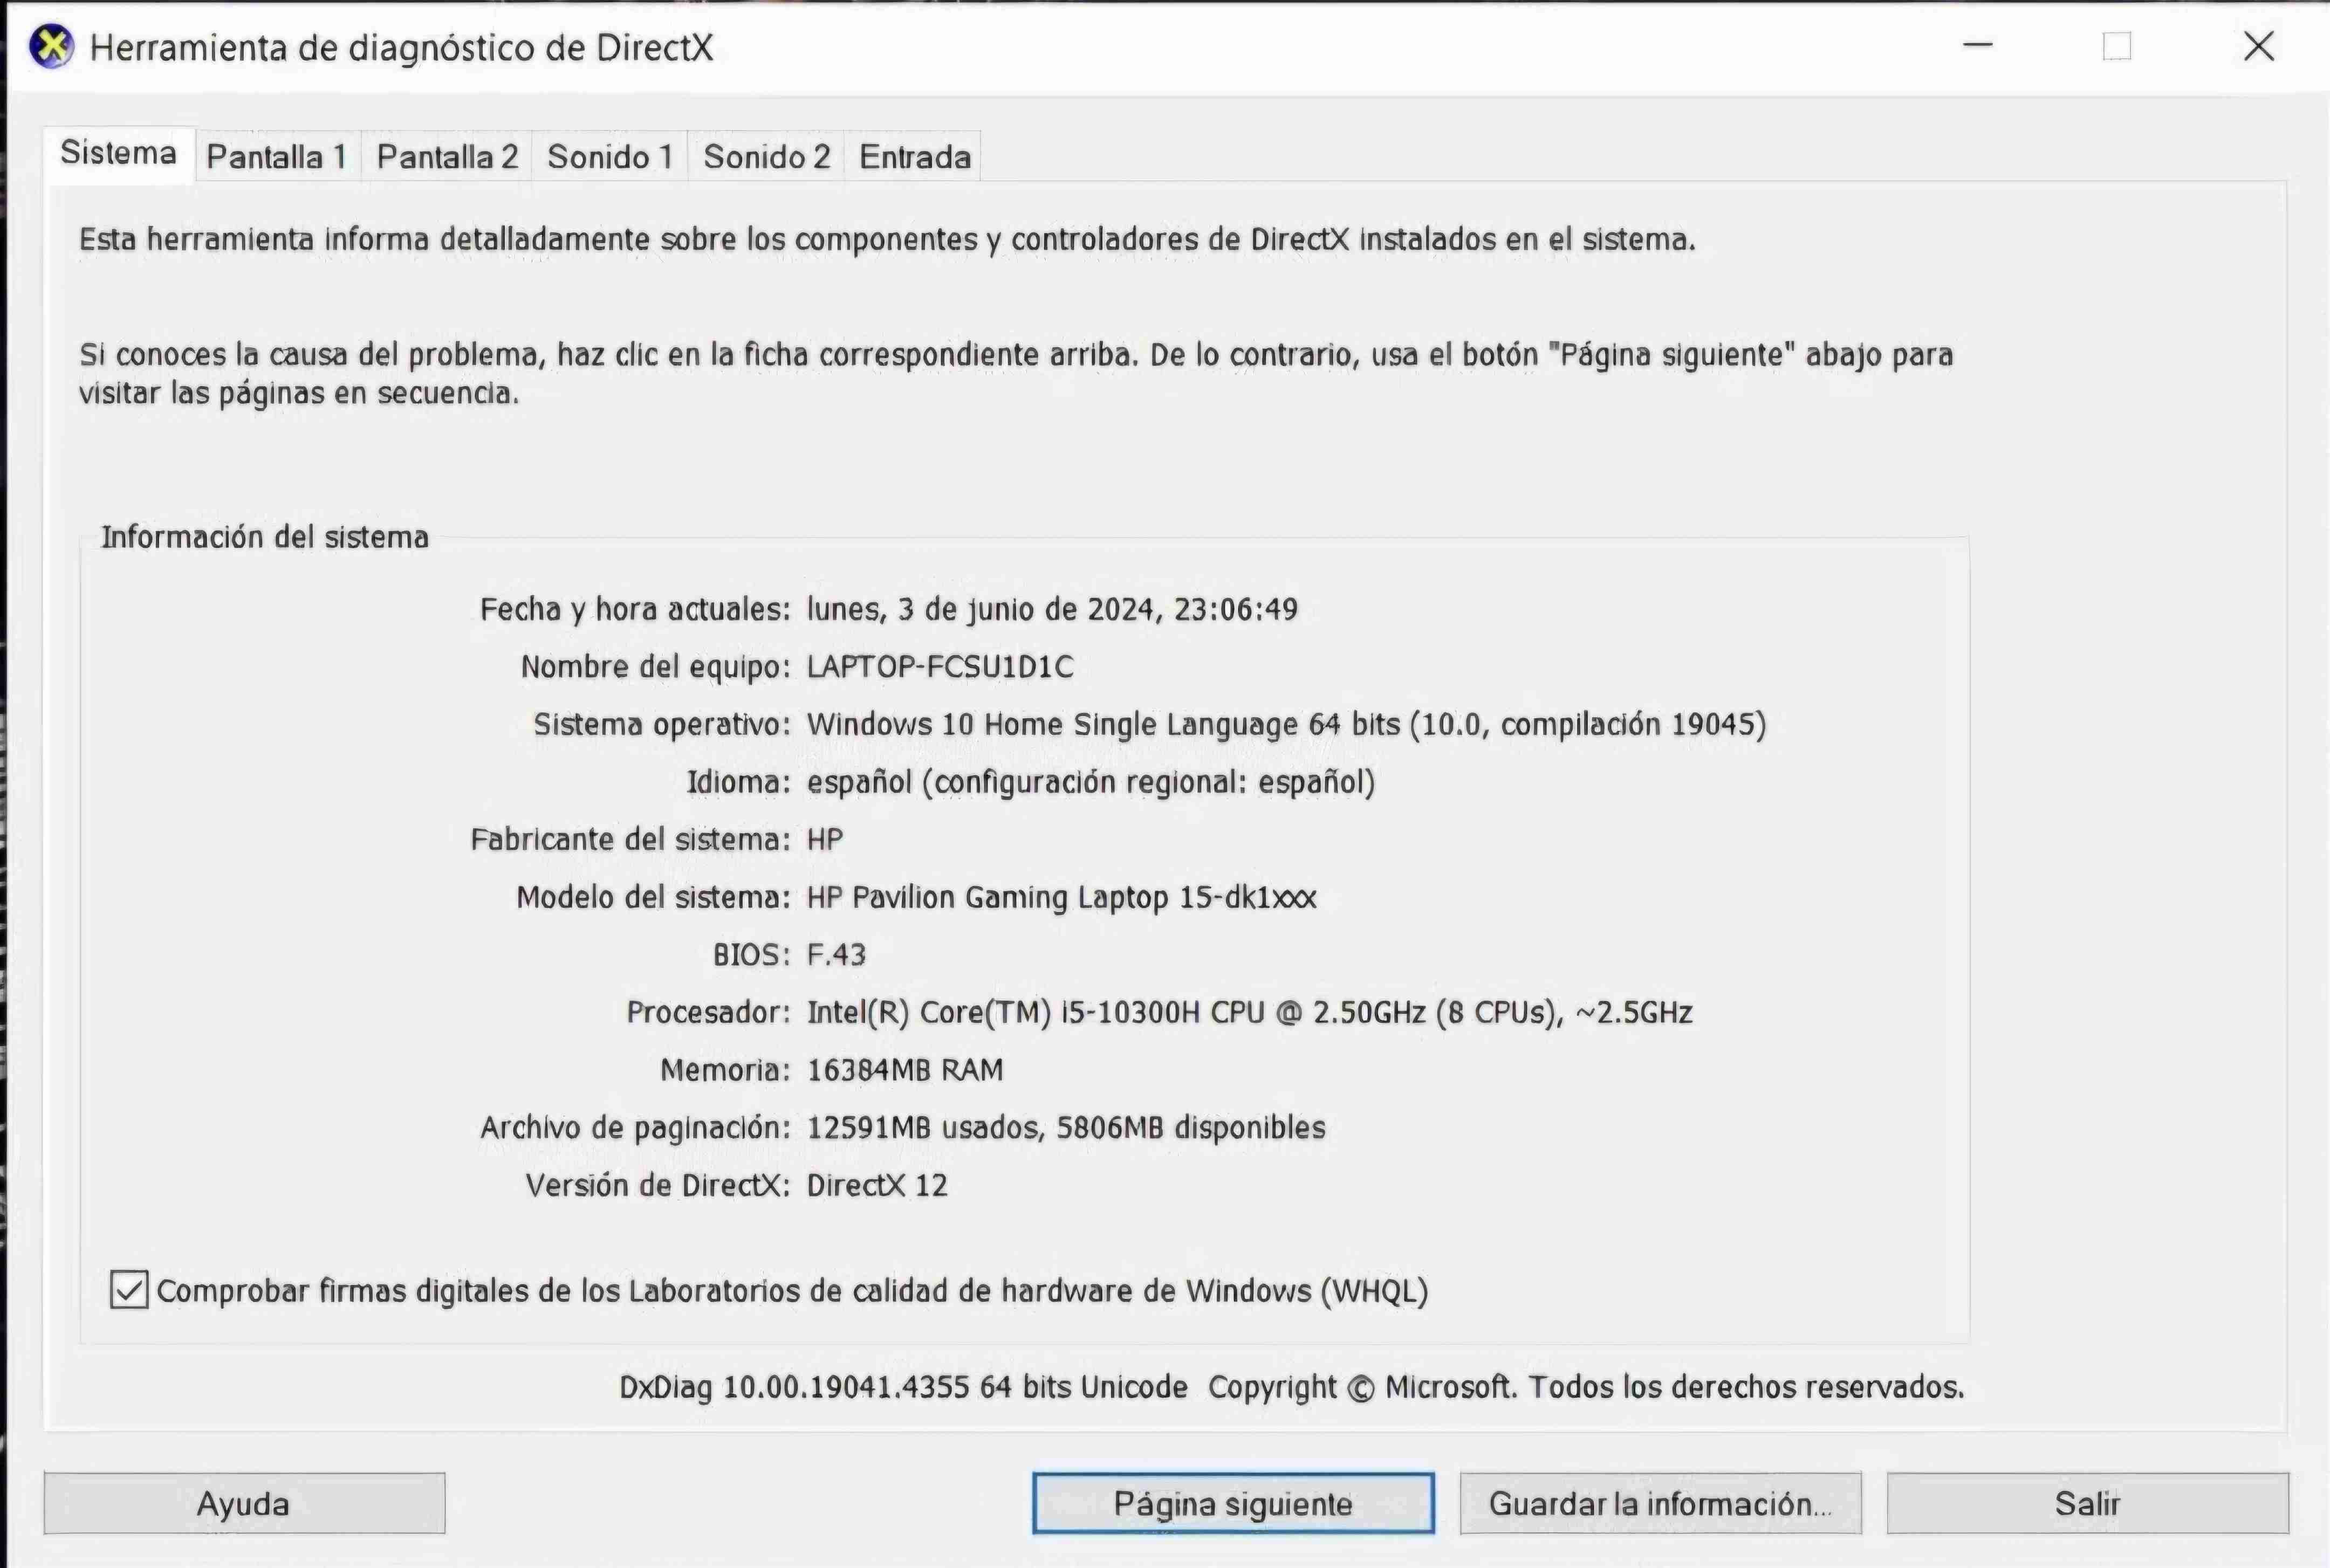Open the Pantalla 2 tab
Screen dimensions: 2330x1568
click(447, 157)
